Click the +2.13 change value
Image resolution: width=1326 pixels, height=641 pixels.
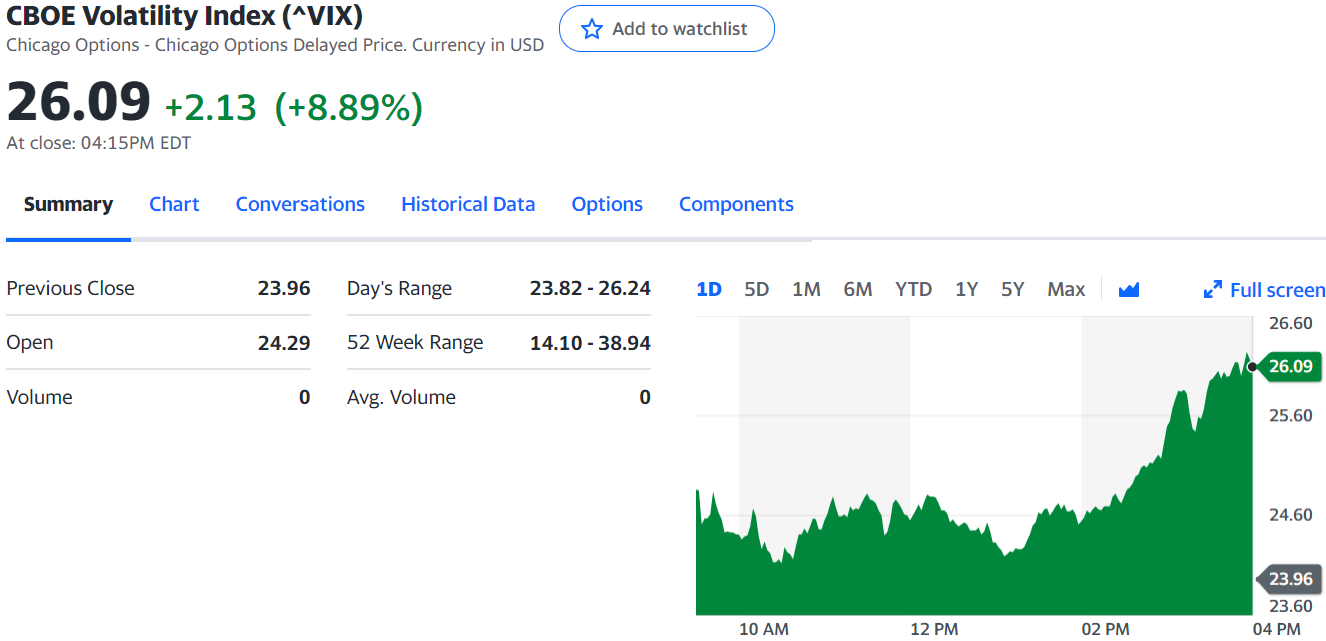pos(211,107)
